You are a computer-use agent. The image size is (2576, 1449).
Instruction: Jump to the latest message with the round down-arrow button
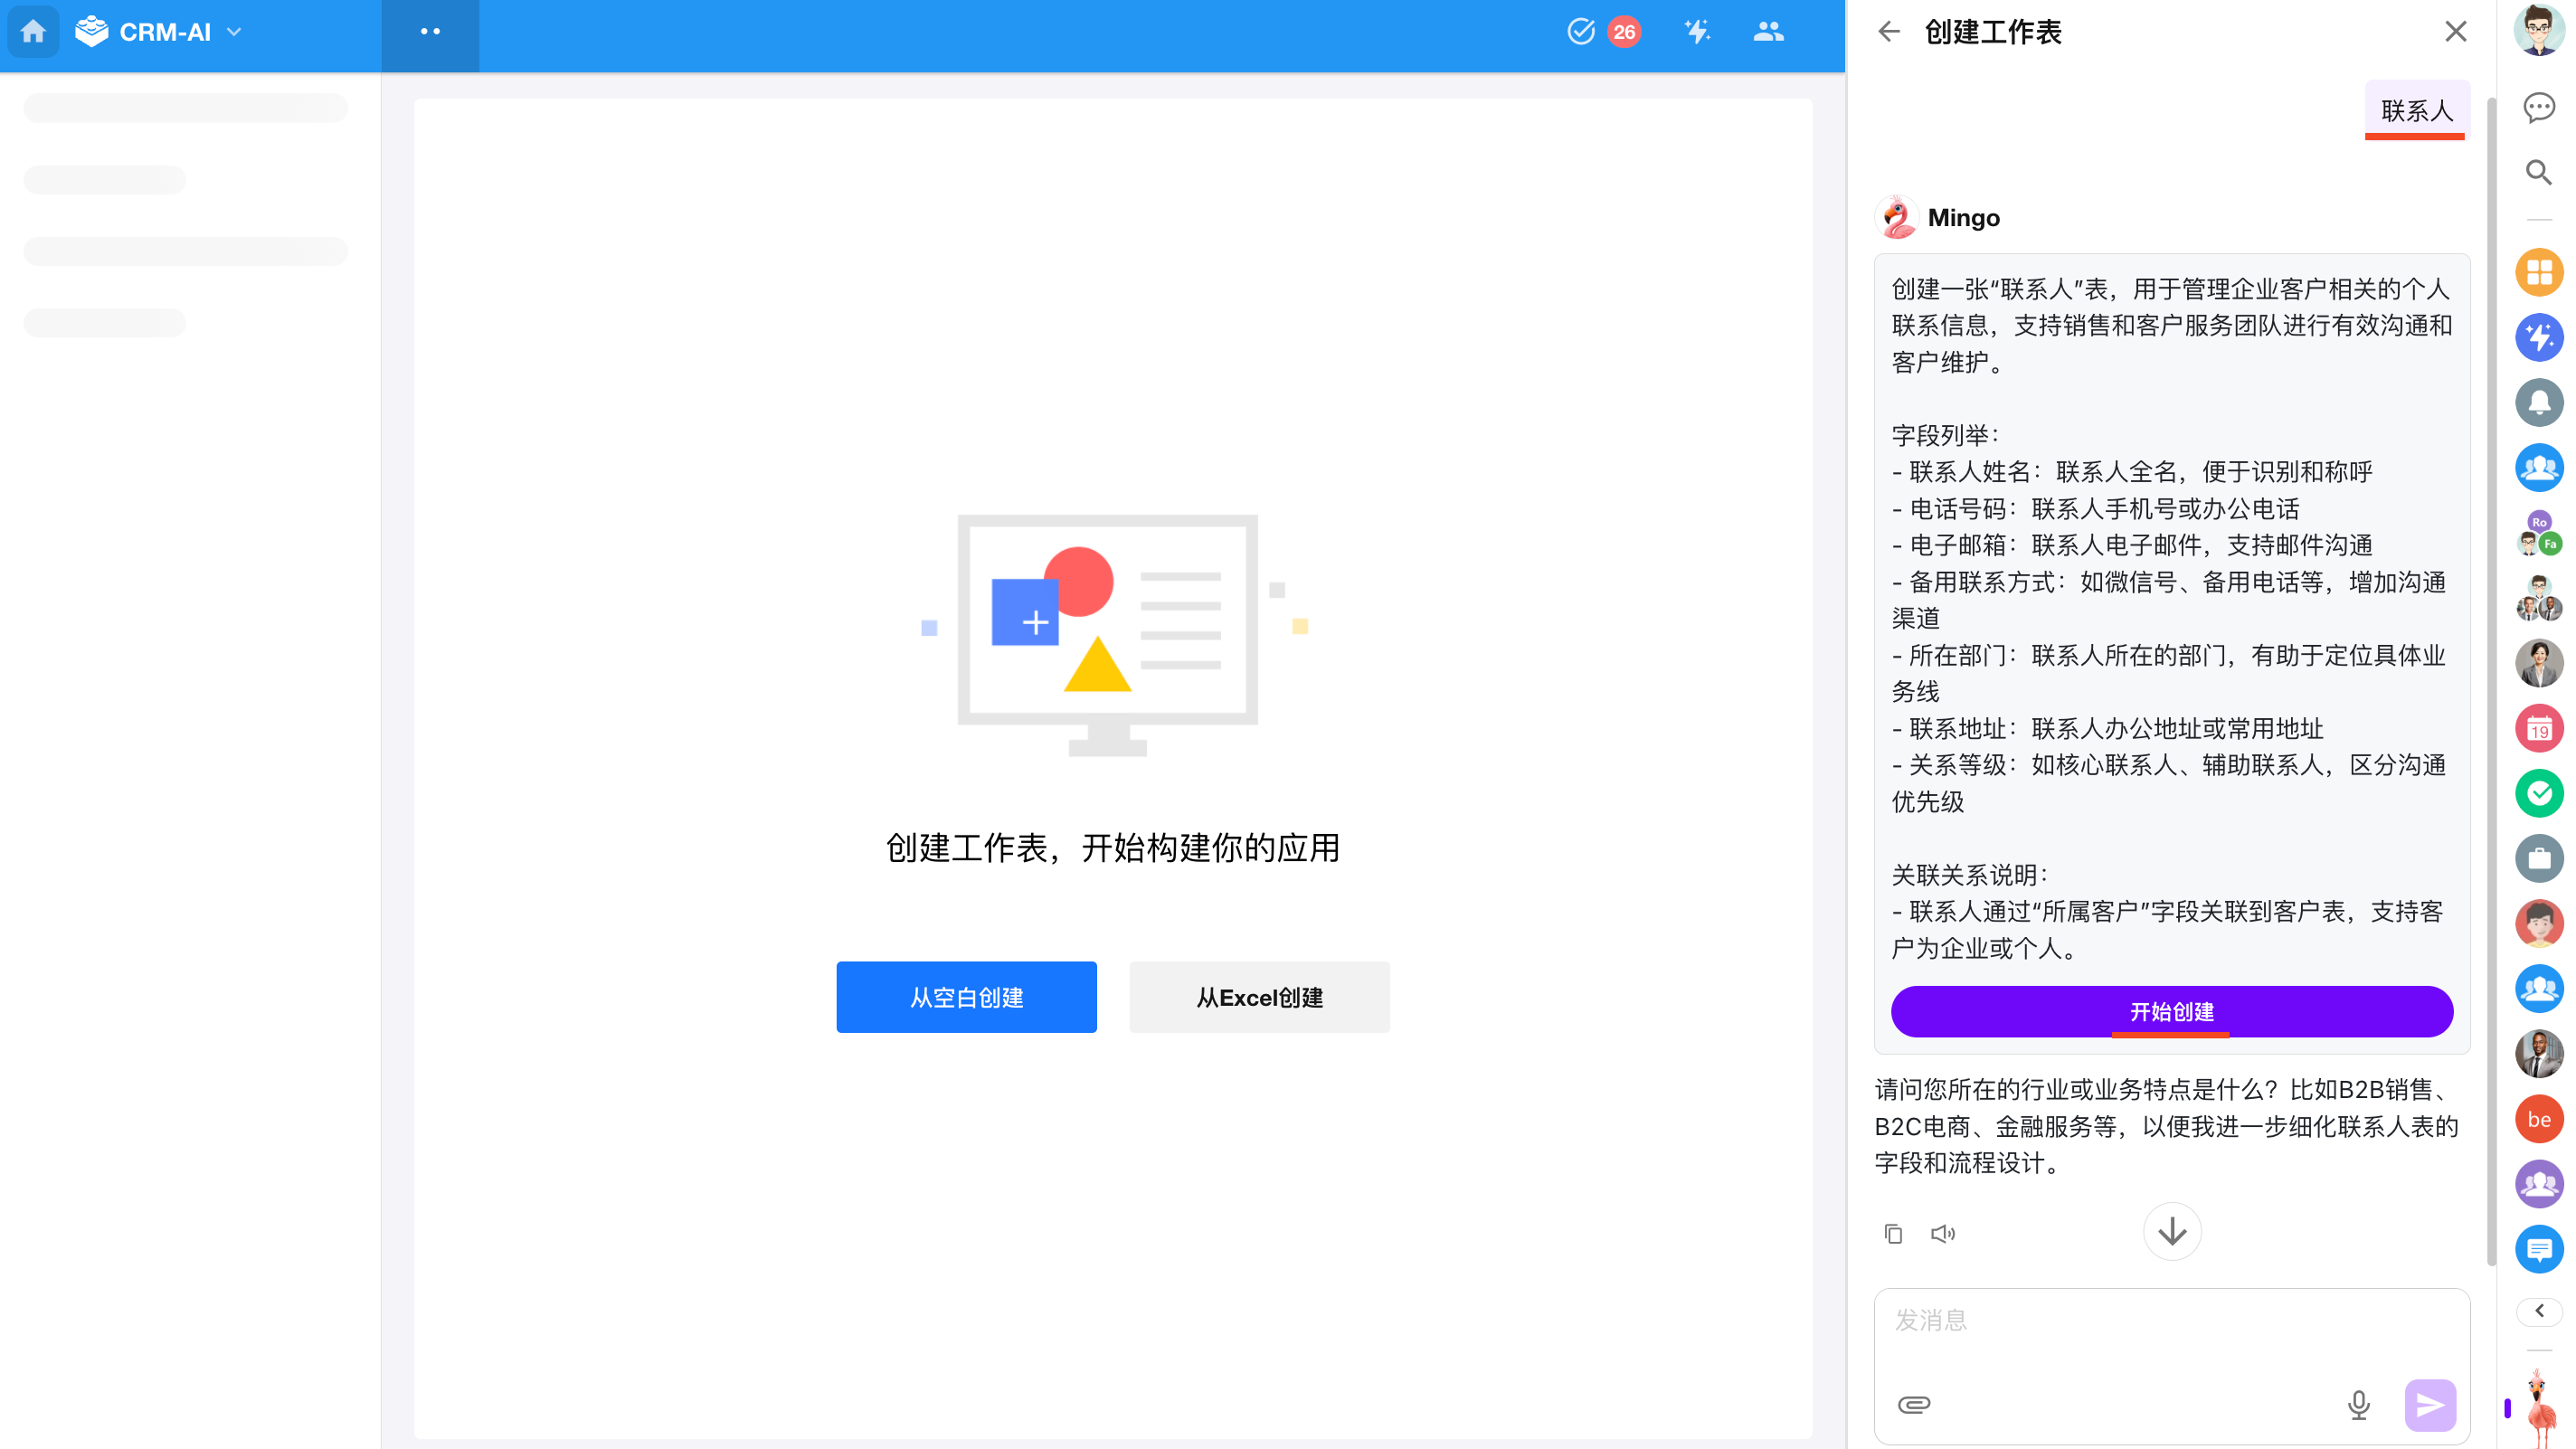(x=2171, y=1232)
